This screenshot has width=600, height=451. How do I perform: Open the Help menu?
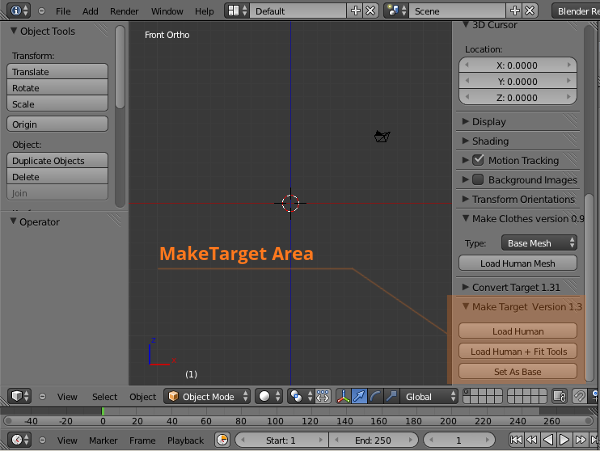click(x=204, y=11)
